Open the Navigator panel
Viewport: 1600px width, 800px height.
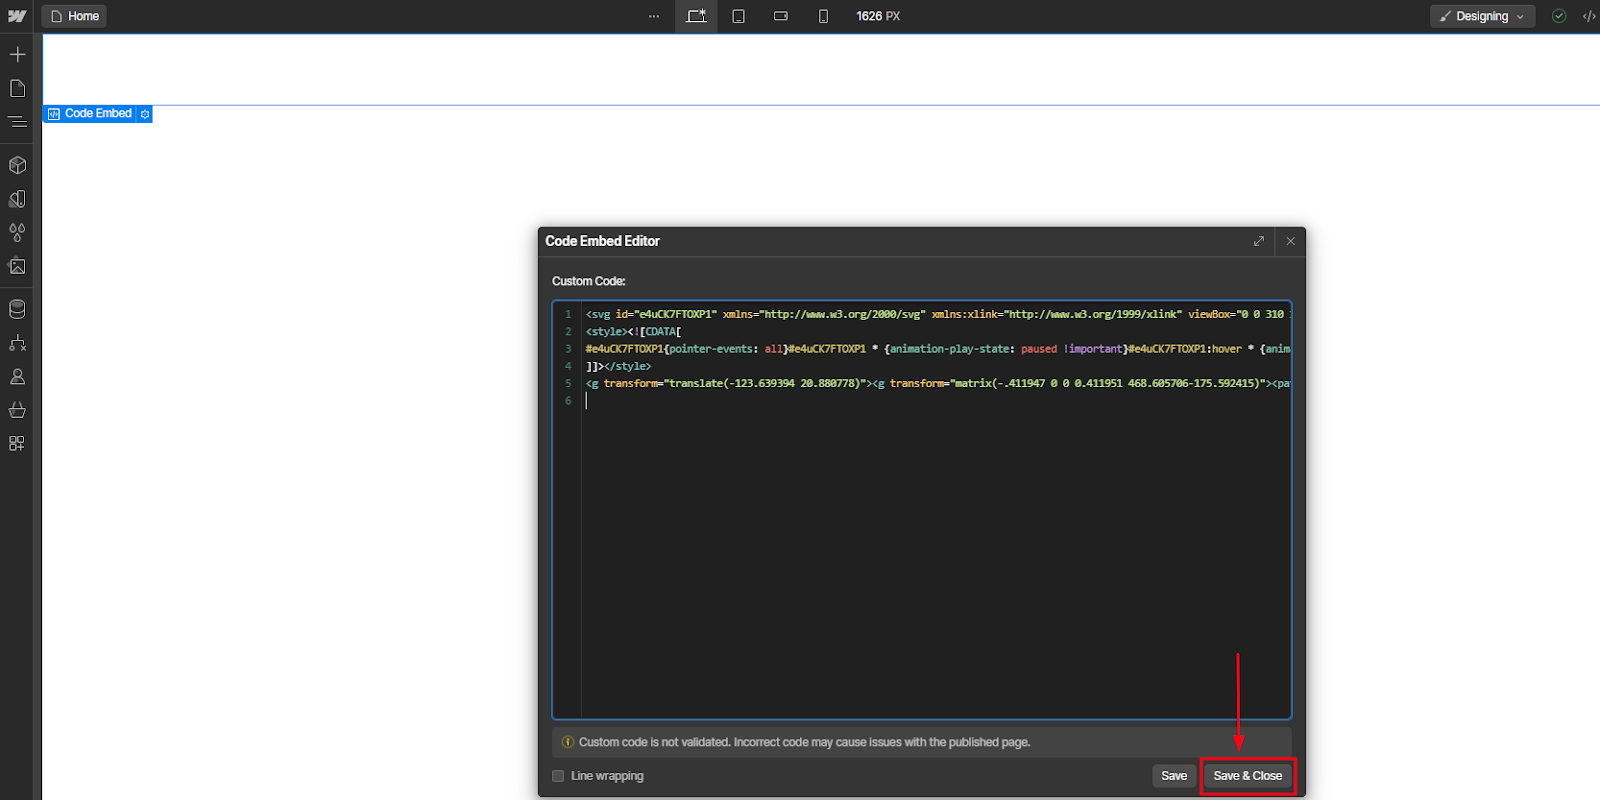(x=17, y=122)
